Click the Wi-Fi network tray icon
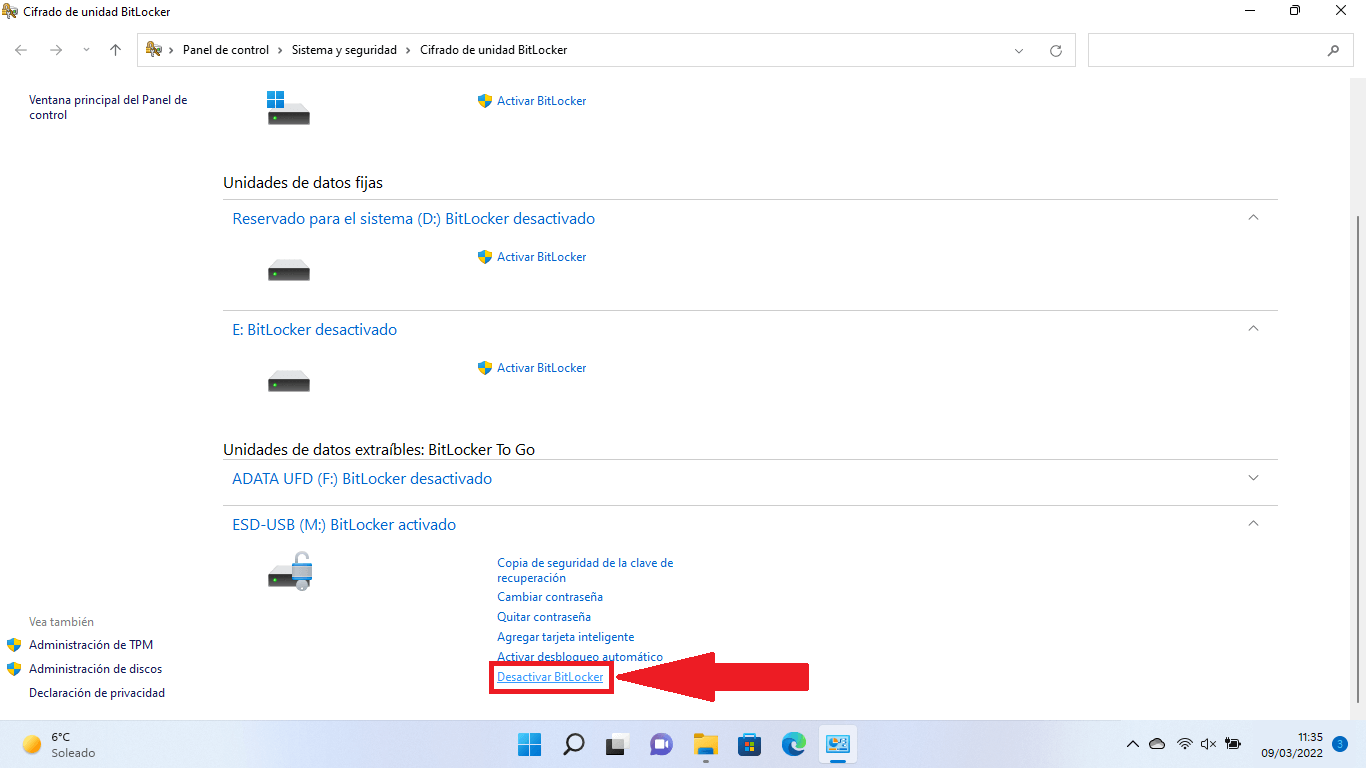 coord(1185,744)
